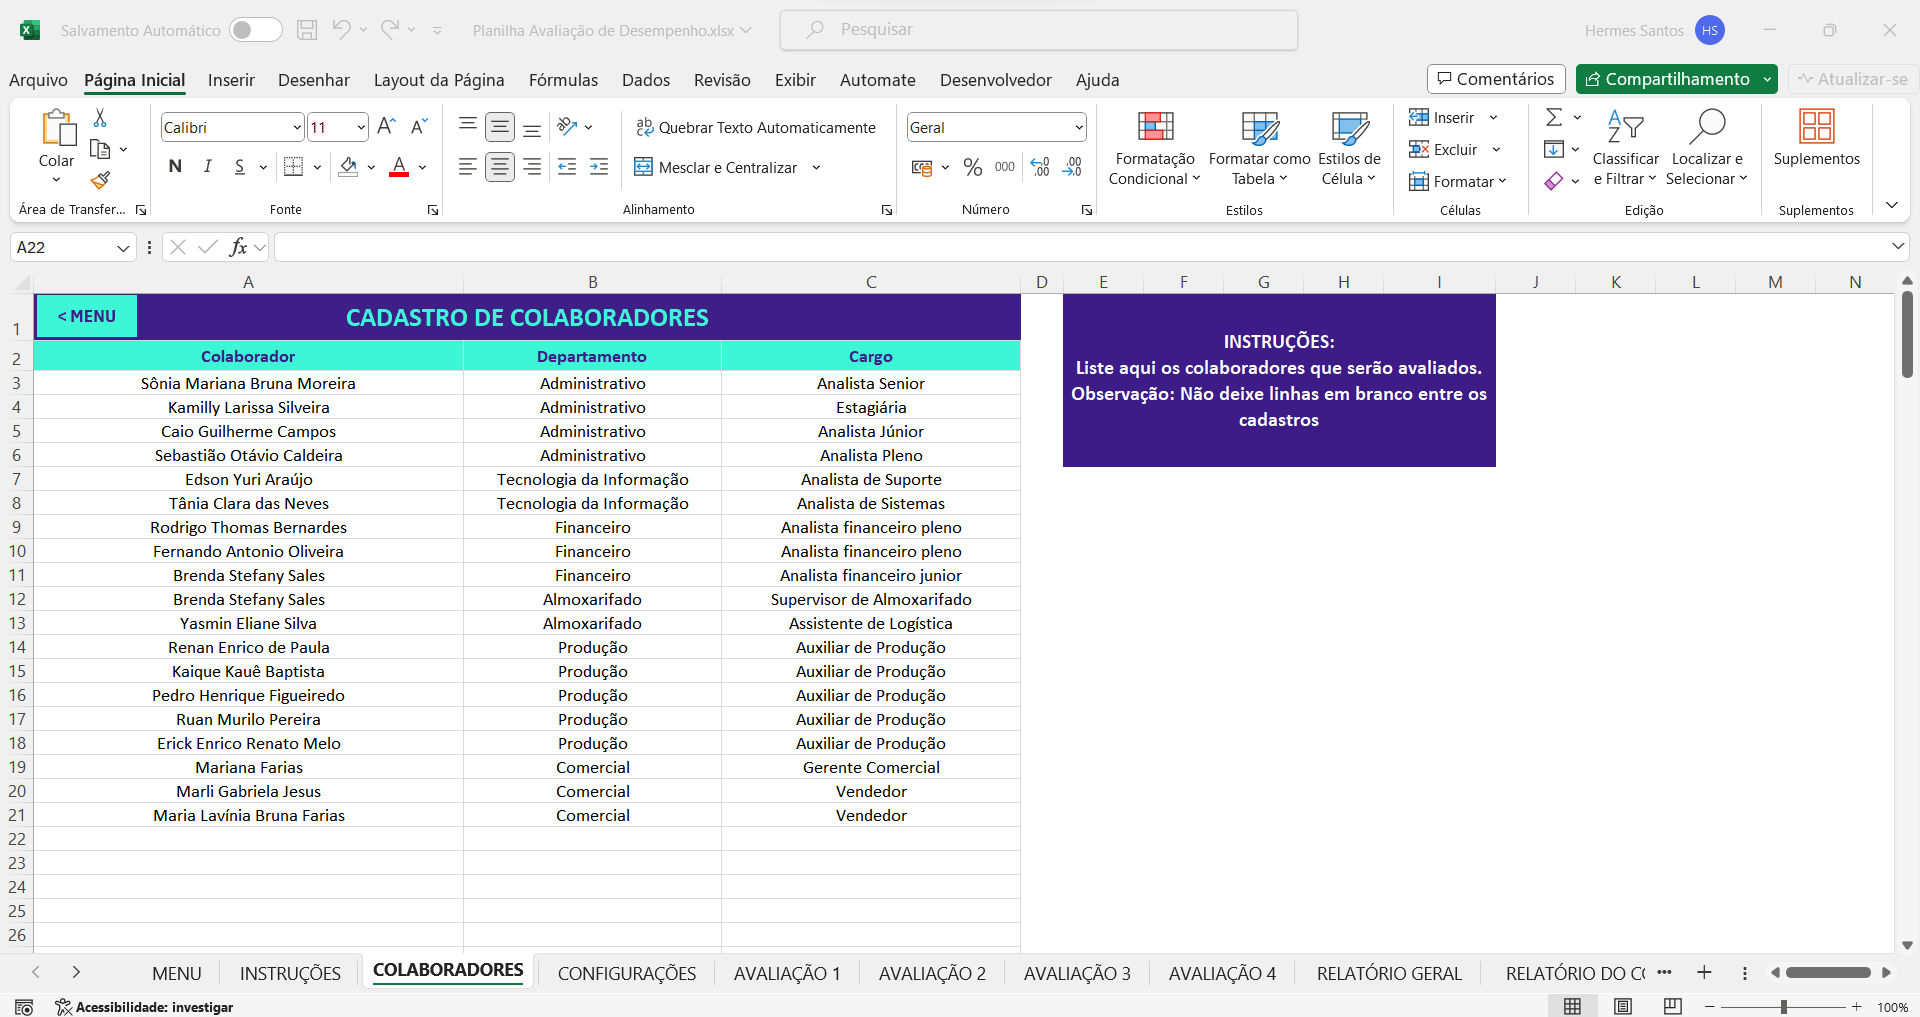This screenshot has width=1920, height=1017.
Task: Click the undo arrow icon
Action: point(342,30)
